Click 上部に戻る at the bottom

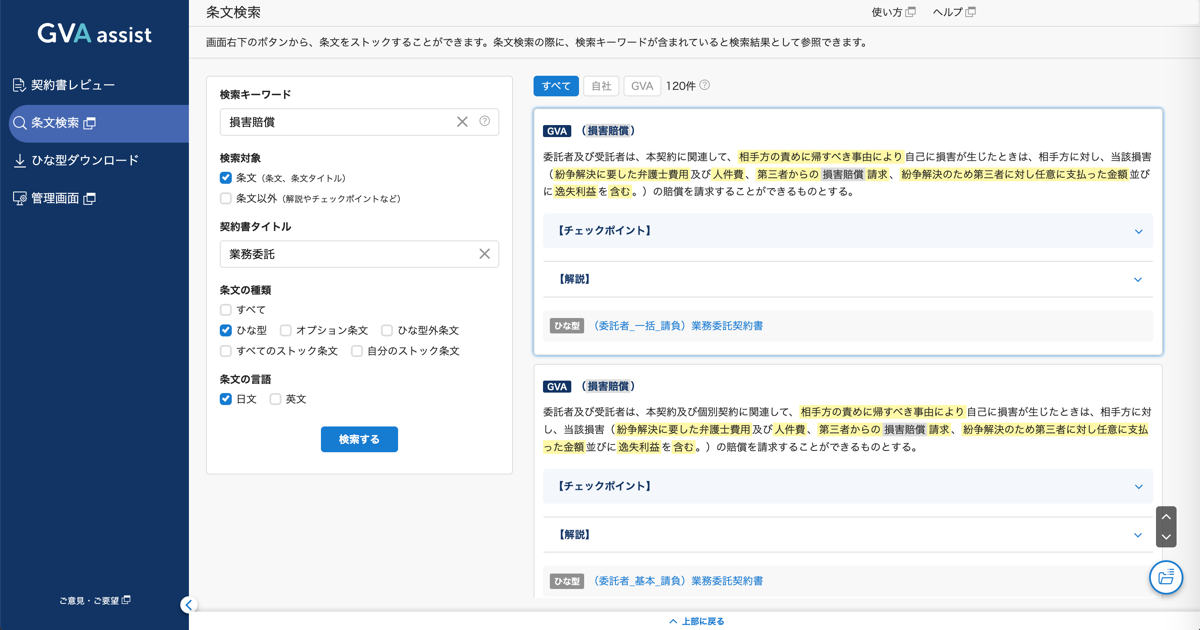point(697,621)
